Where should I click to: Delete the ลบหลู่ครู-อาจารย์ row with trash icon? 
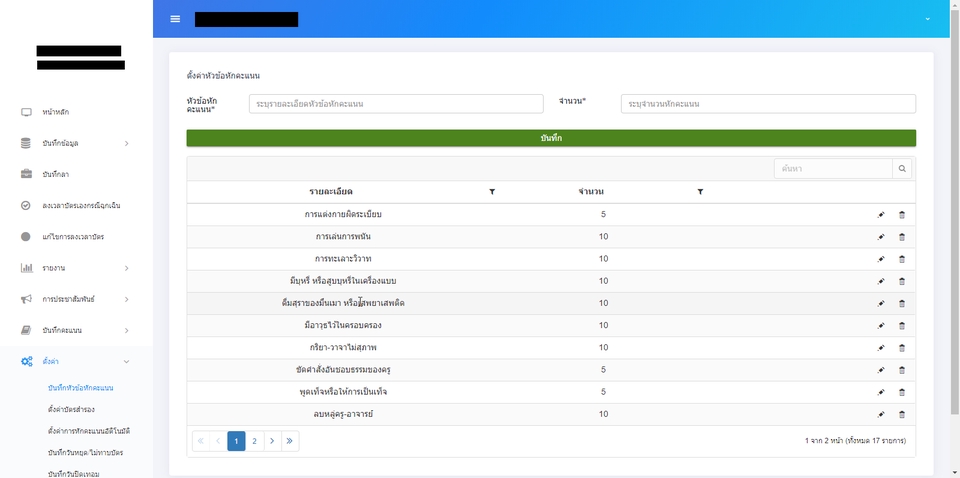tap(902, 414)
